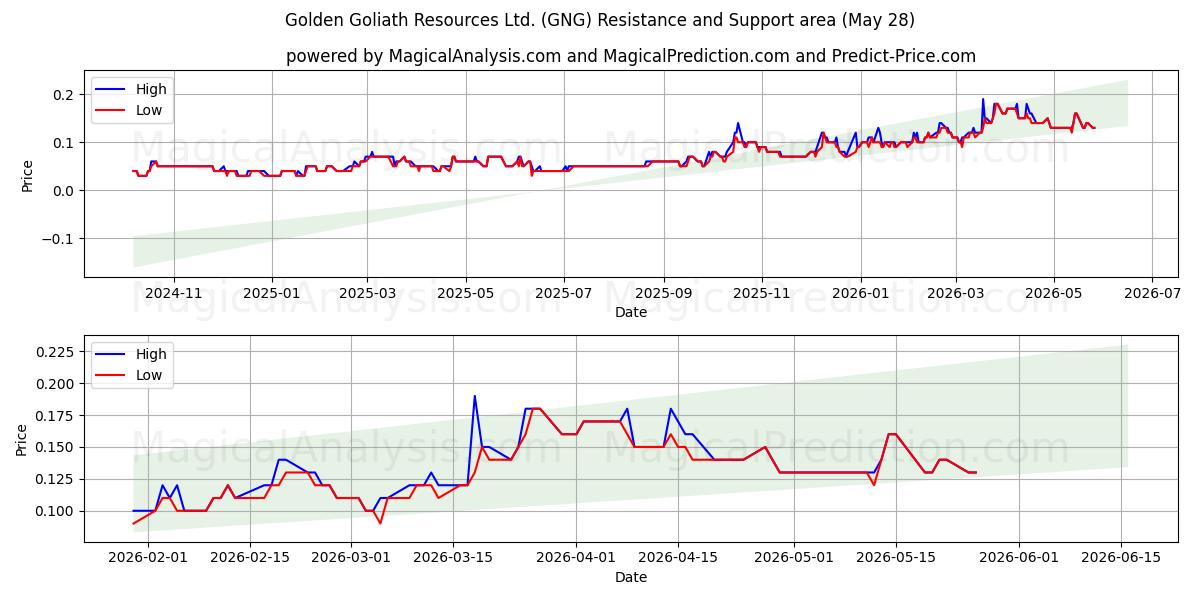Click the −0.1 y-axis tick in top chart
1200x600 pixels.
[58, 238]
